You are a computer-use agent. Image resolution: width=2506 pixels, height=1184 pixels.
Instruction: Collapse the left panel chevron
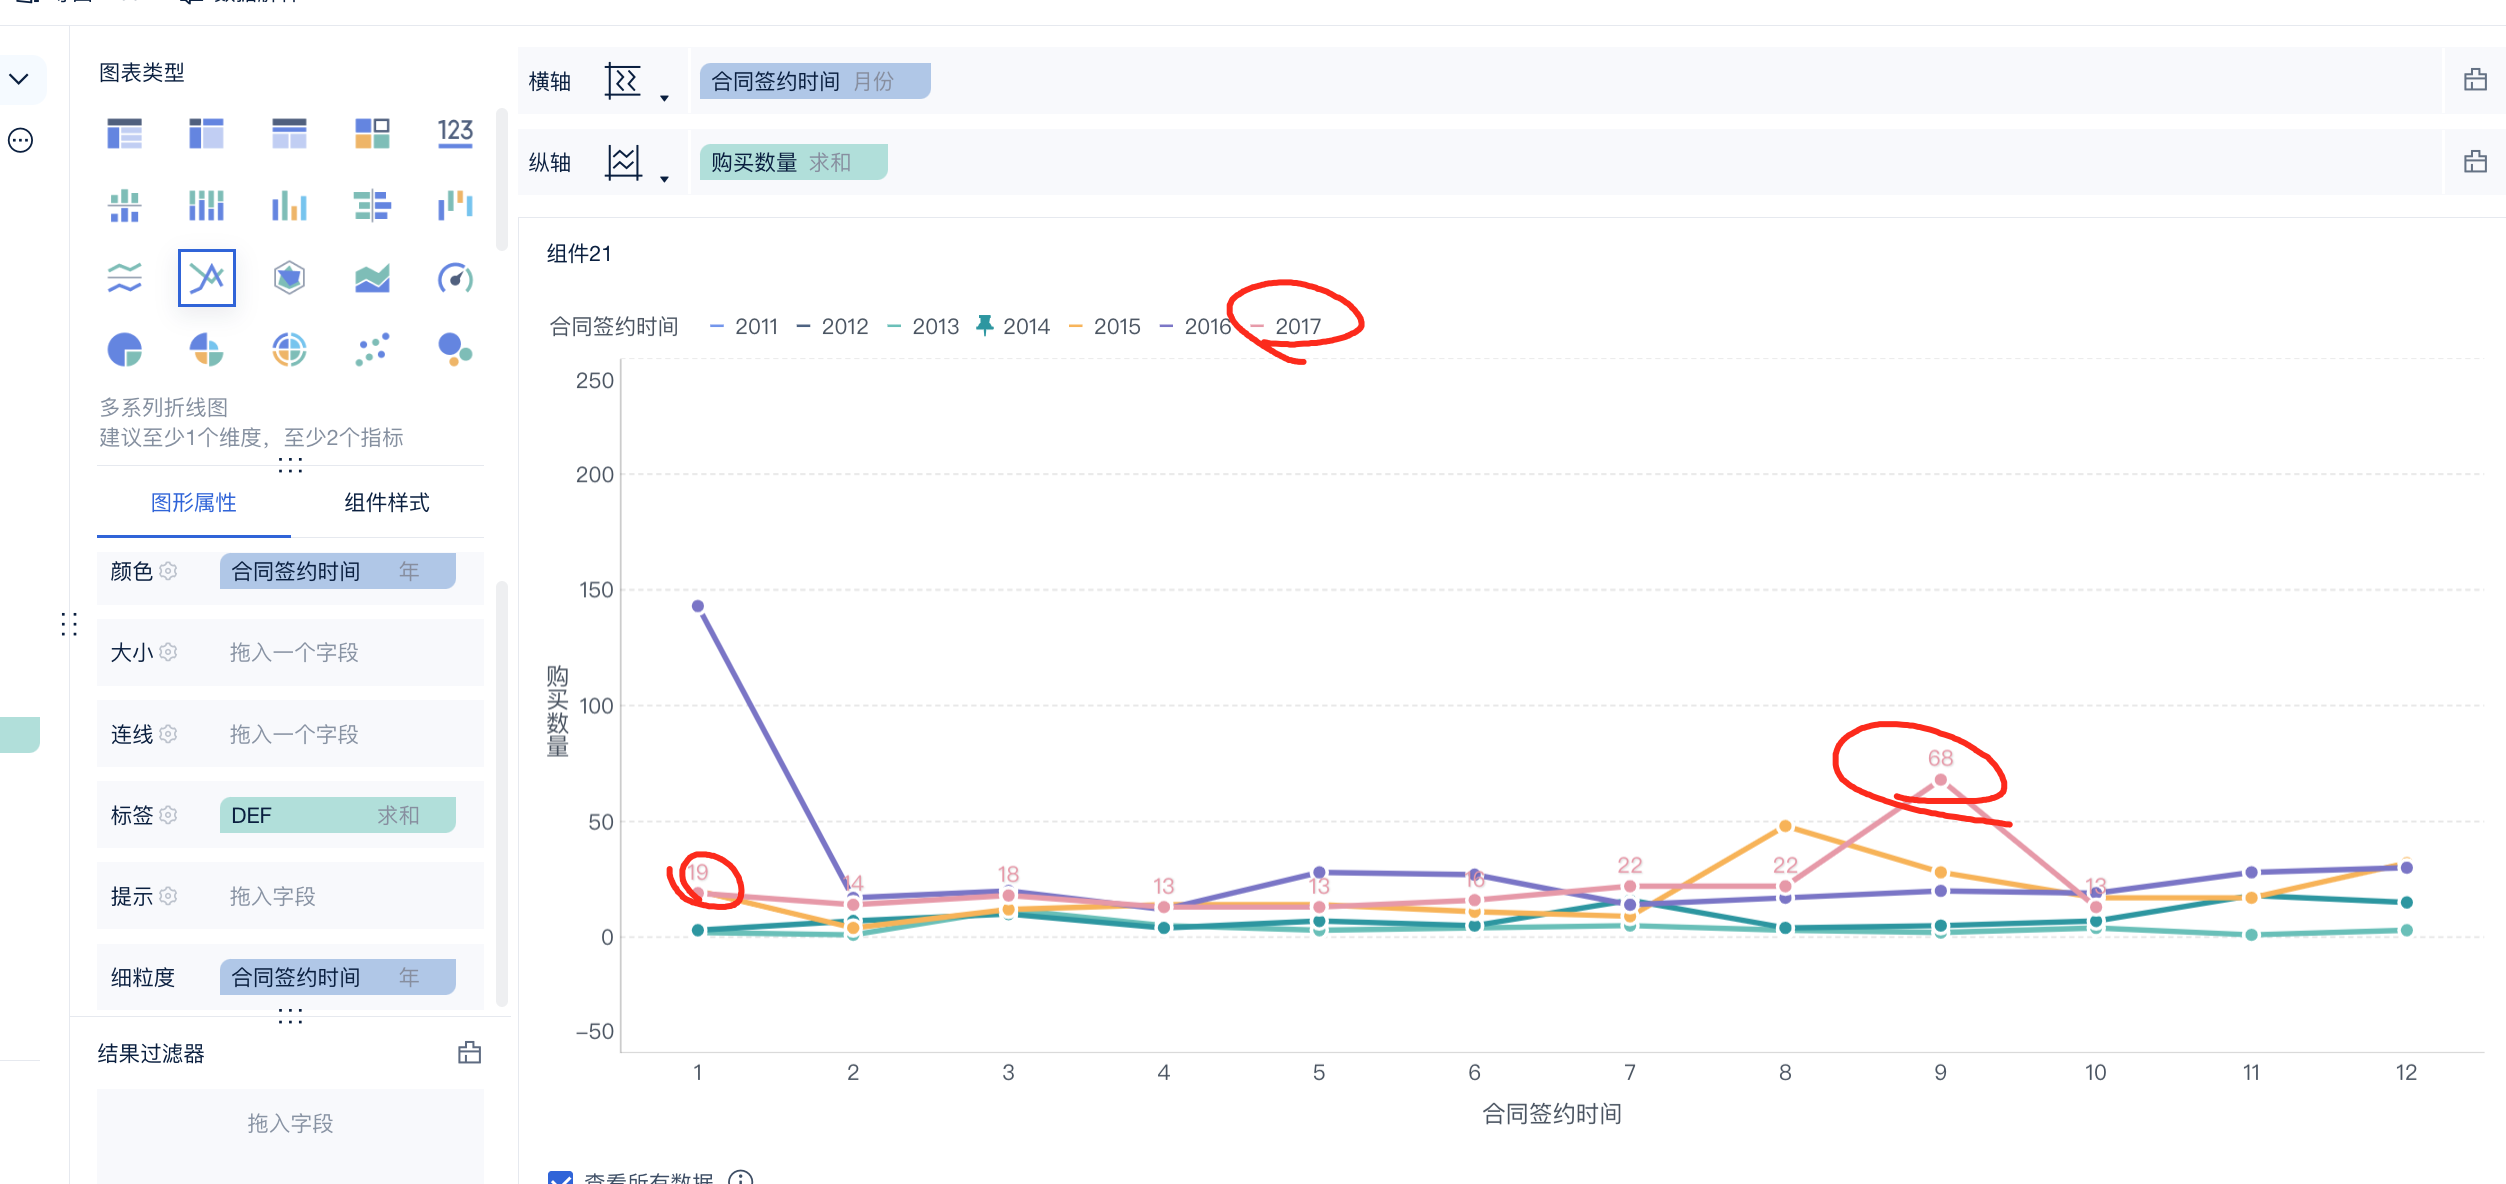[x=19, y=79]
